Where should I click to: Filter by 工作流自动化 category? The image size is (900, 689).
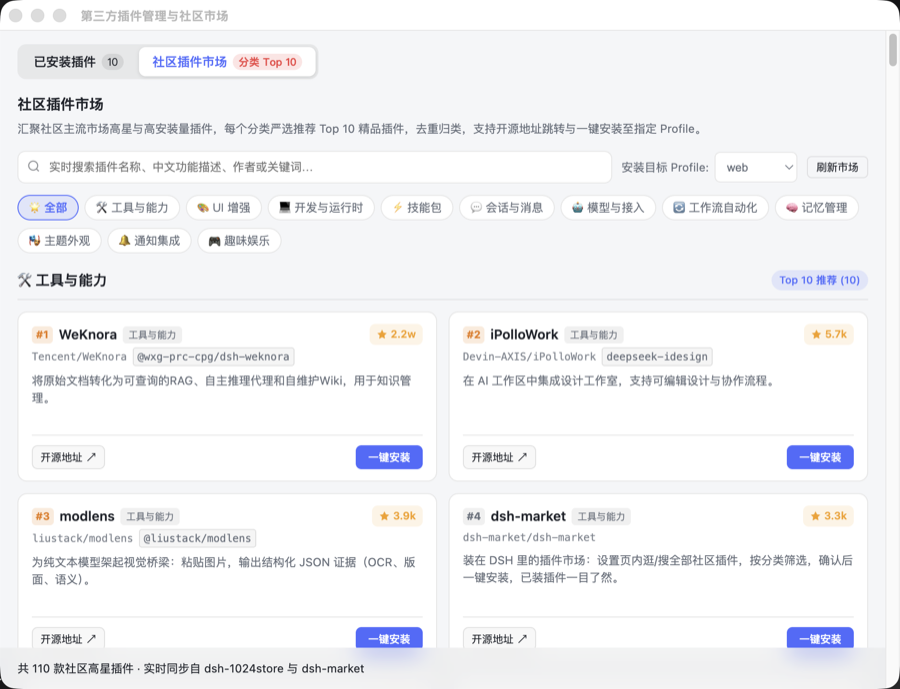(715, 207)
